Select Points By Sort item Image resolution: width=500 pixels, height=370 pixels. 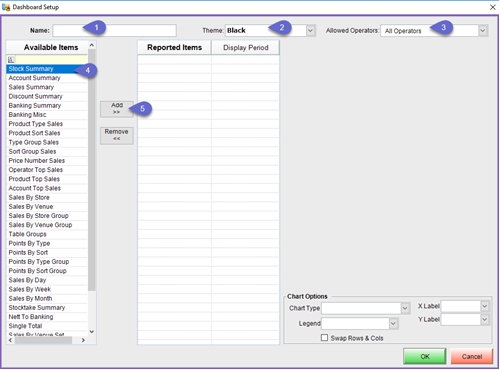pos(47,252)
